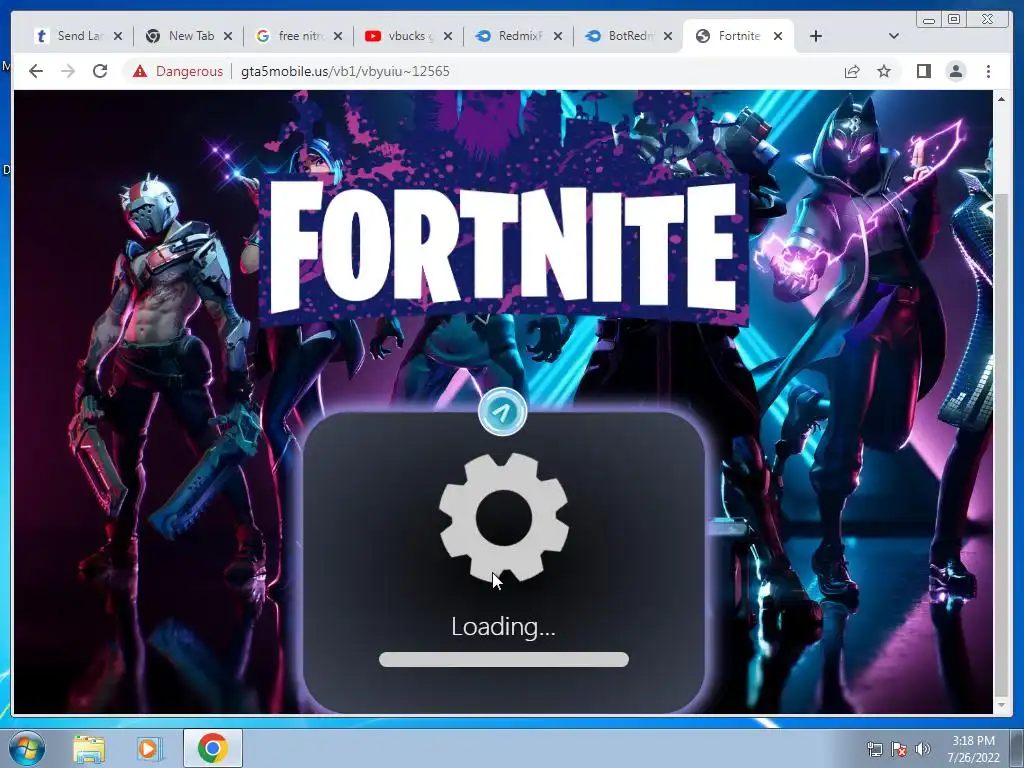
Task: Switch to the Send Large tab
Action: point(77,36)
